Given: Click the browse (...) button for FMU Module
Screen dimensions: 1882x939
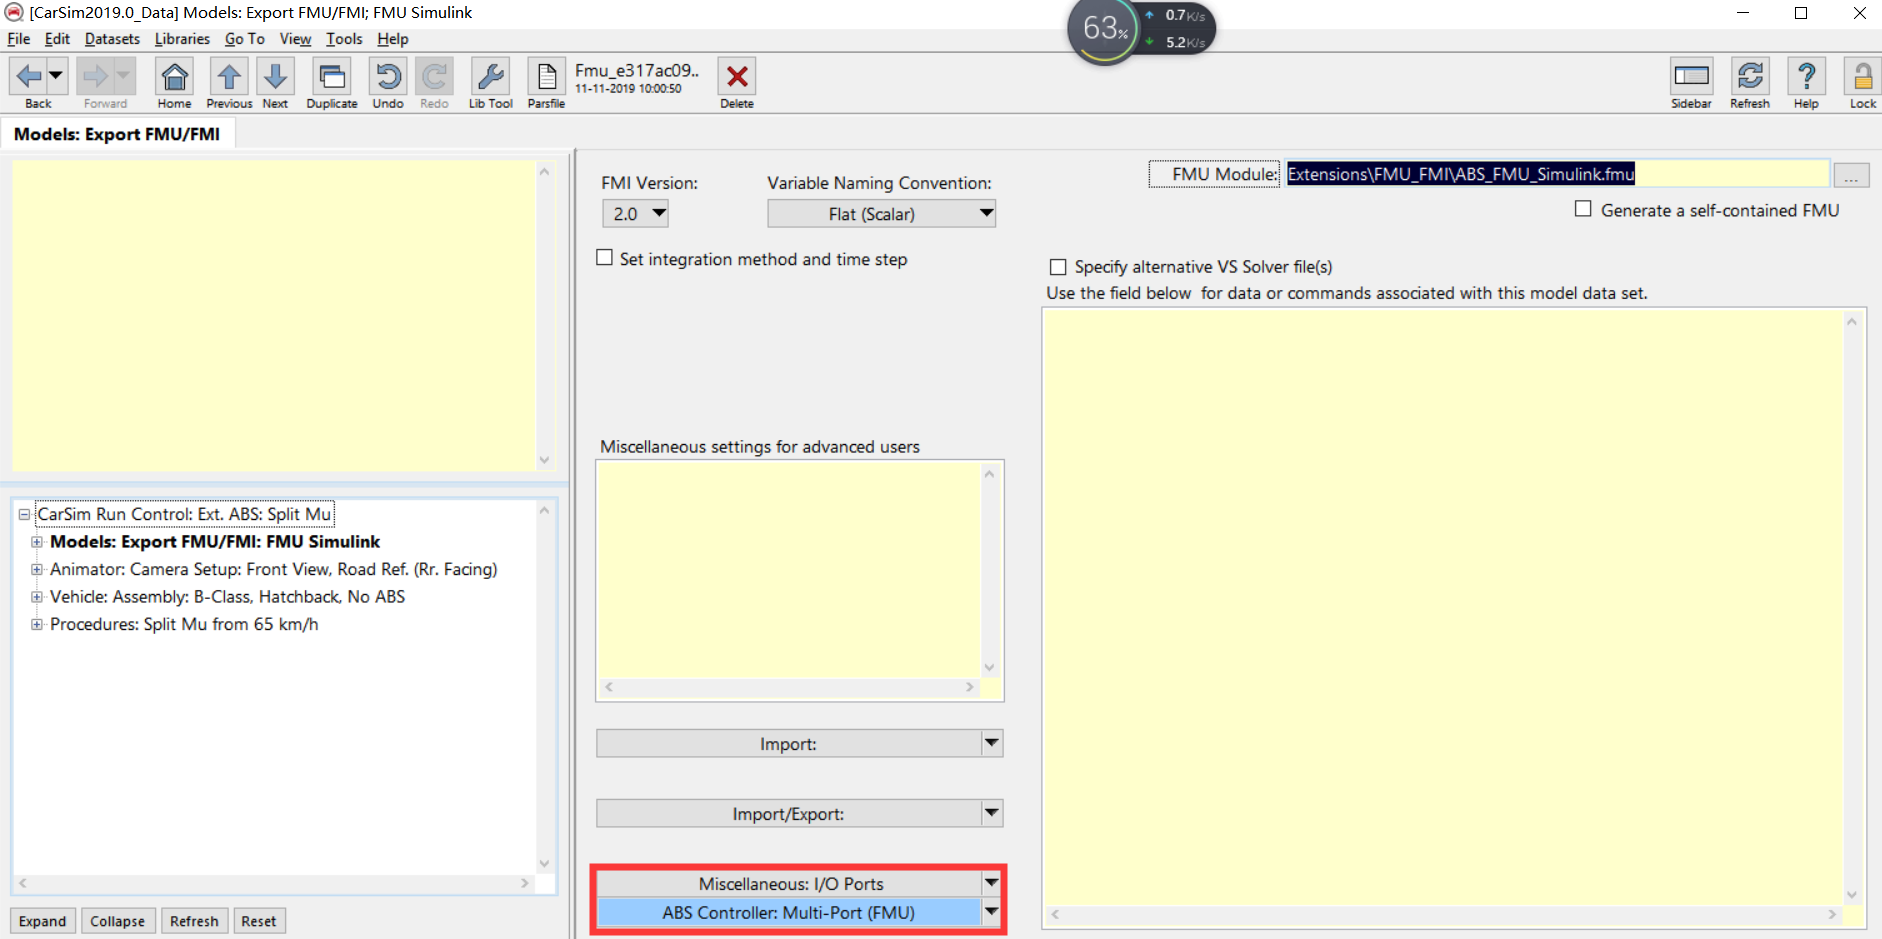Looking at the screenshot, I should [1851, 175].
